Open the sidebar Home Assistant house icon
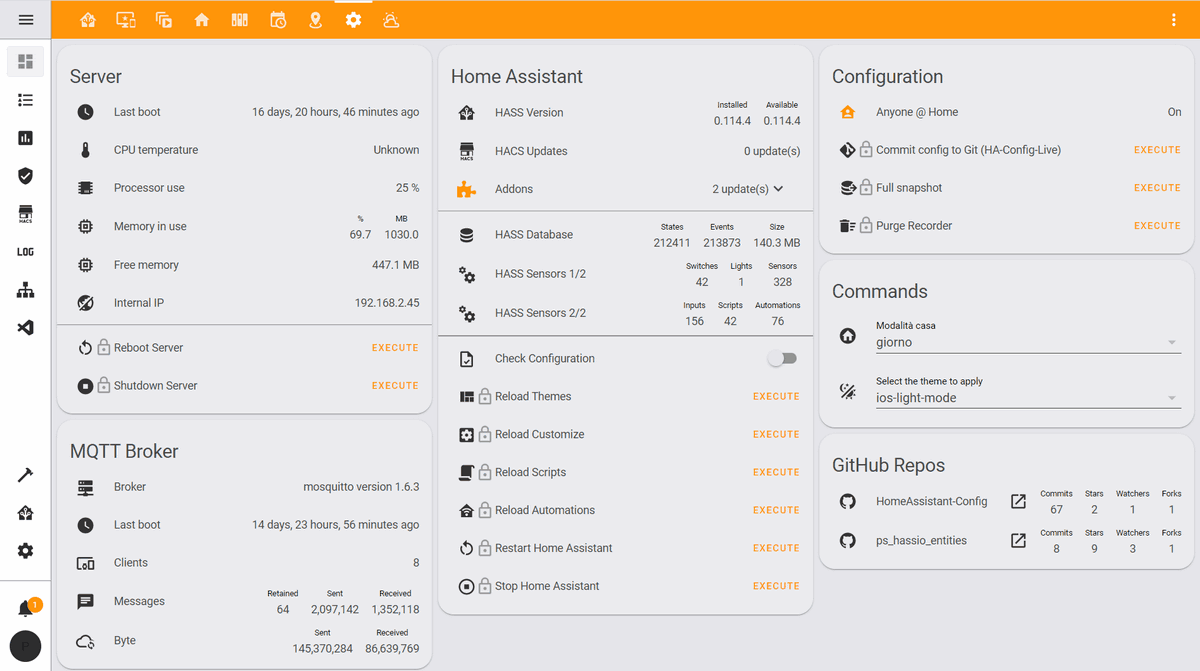The width and height of the screenshot is (1200, 671). 26,513
